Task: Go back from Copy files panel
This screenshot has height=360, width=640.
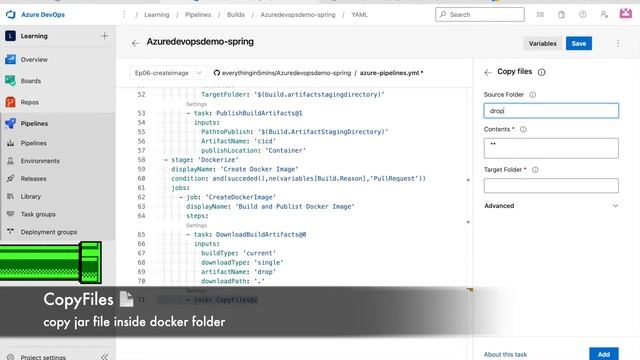Action: click(x=488, y=73)
